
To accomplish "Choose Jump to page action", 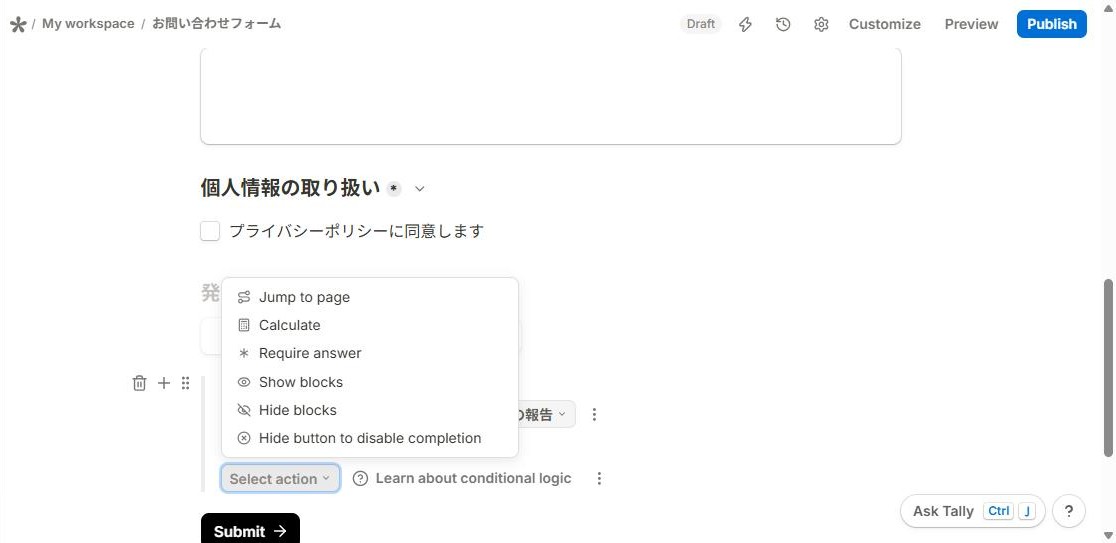I will (369, 297).
